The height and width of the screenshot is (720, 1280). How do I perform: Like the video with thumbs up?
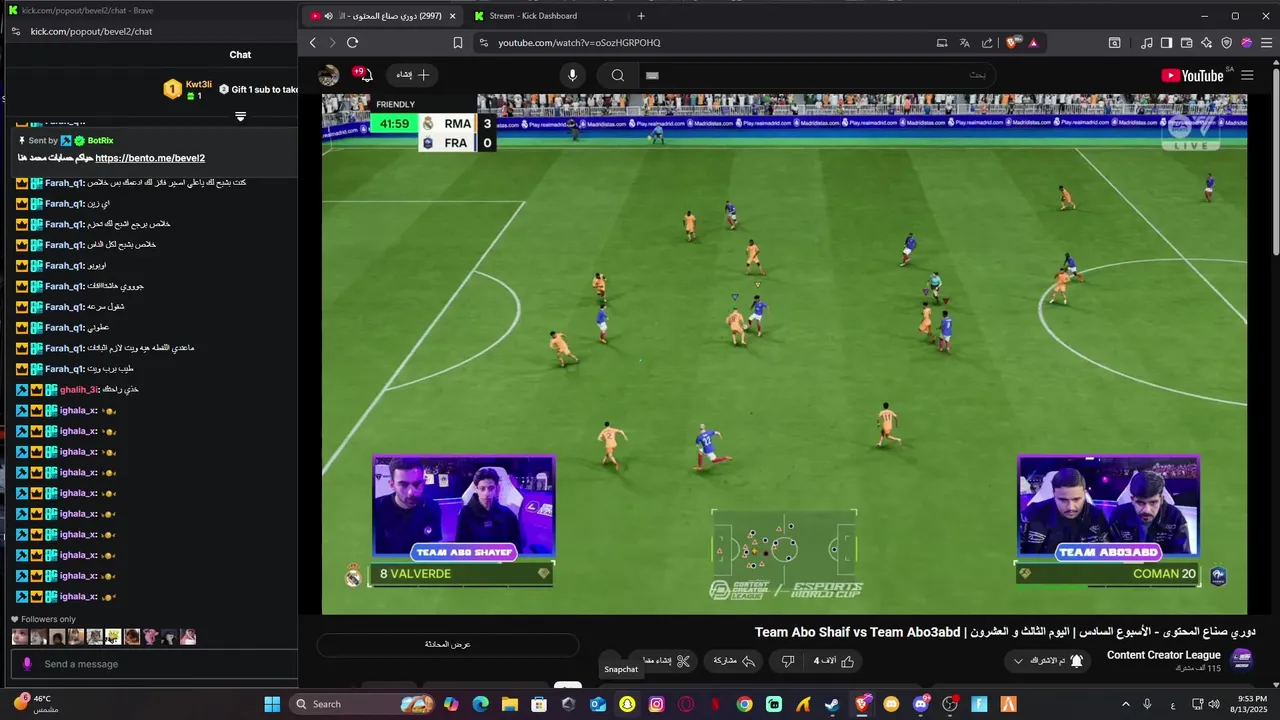[x=835, y=661]
